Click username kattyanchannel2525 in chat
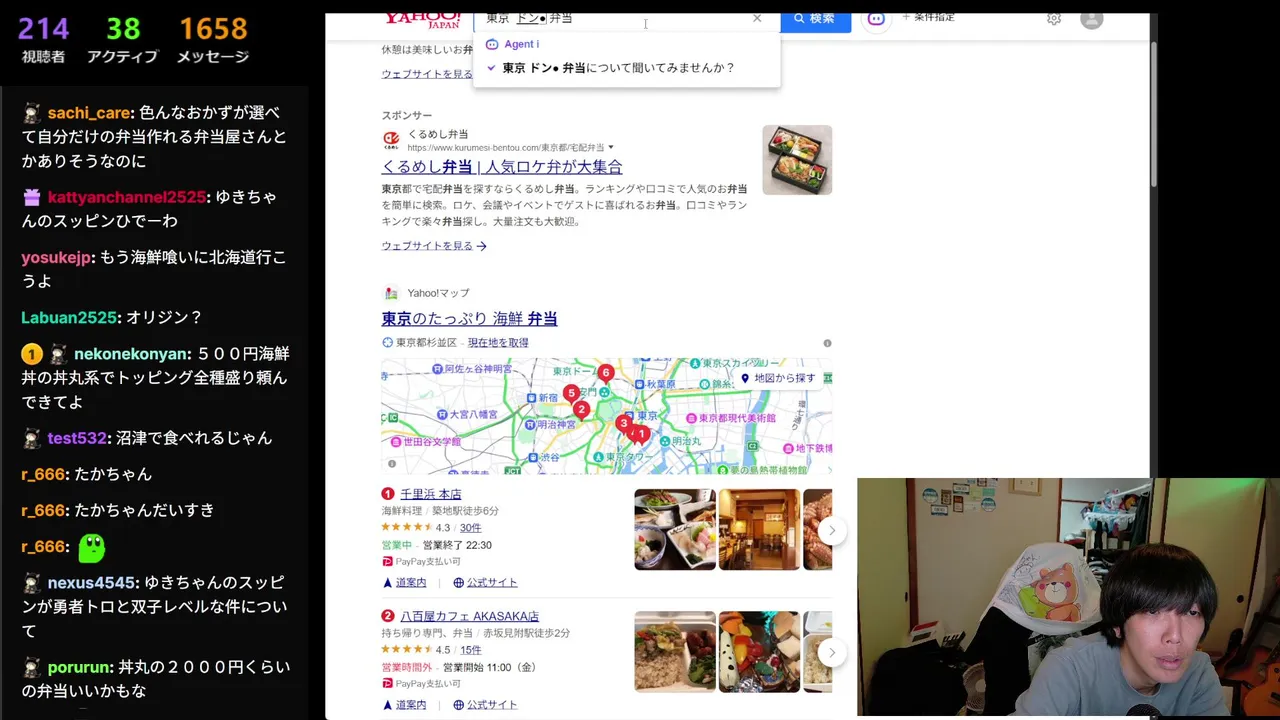Screen dimensions: 1280x720 tap(127, 197)
